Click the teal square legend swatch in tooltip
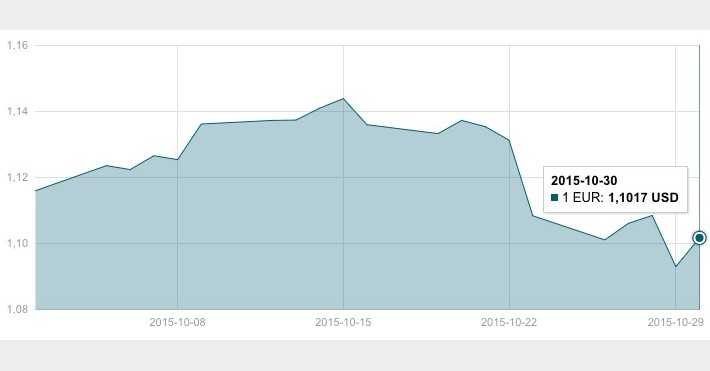This screenshot has height=371, width=710. [555, 198]
